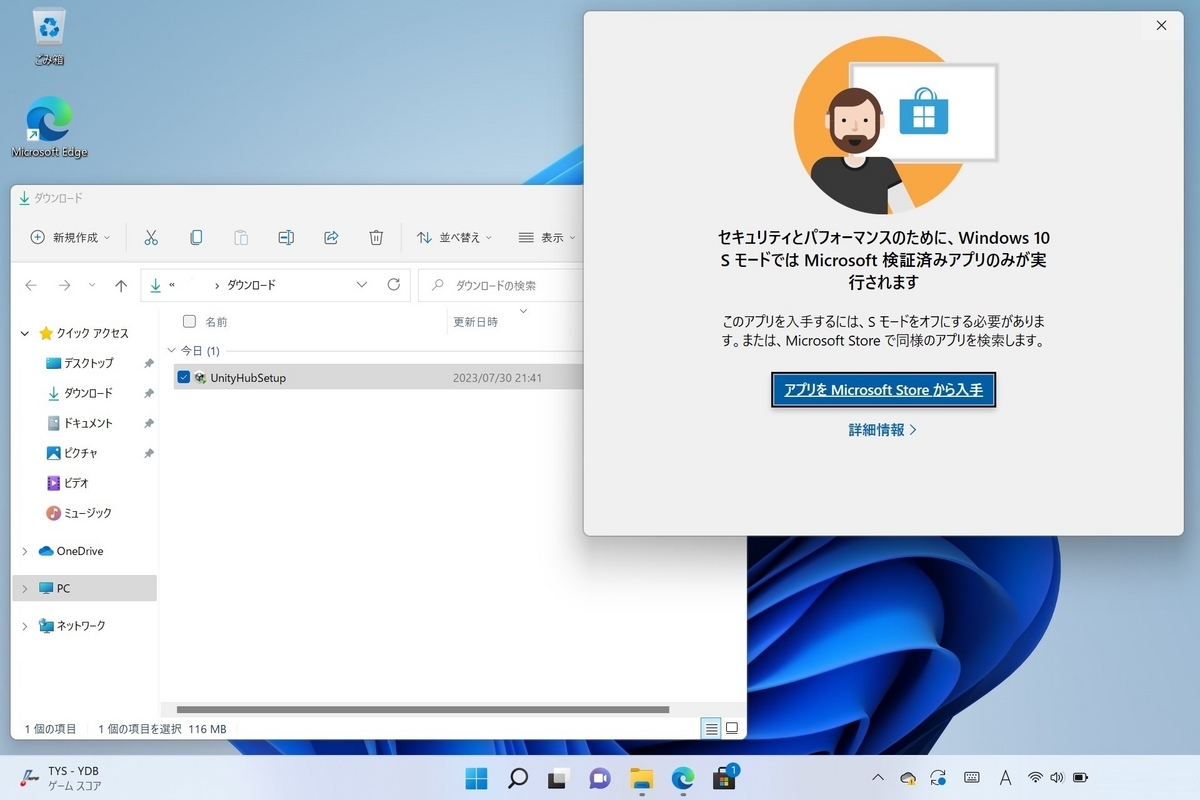1200x800 pixels.
Task: Click the Paste icon in Explorer toolbar
Action: 241,237
